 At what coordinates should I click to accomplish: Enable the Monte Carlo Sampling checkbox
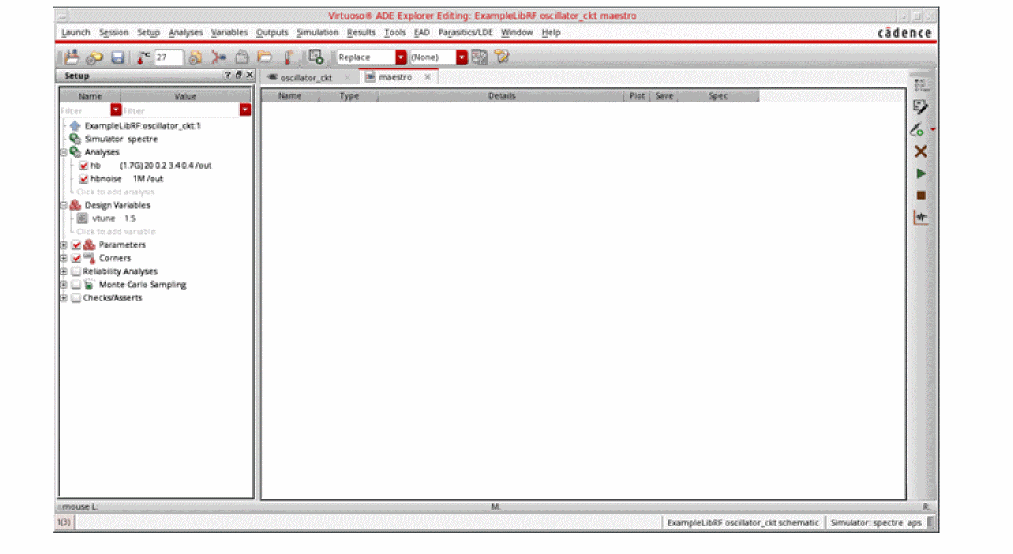click(76, 285)
